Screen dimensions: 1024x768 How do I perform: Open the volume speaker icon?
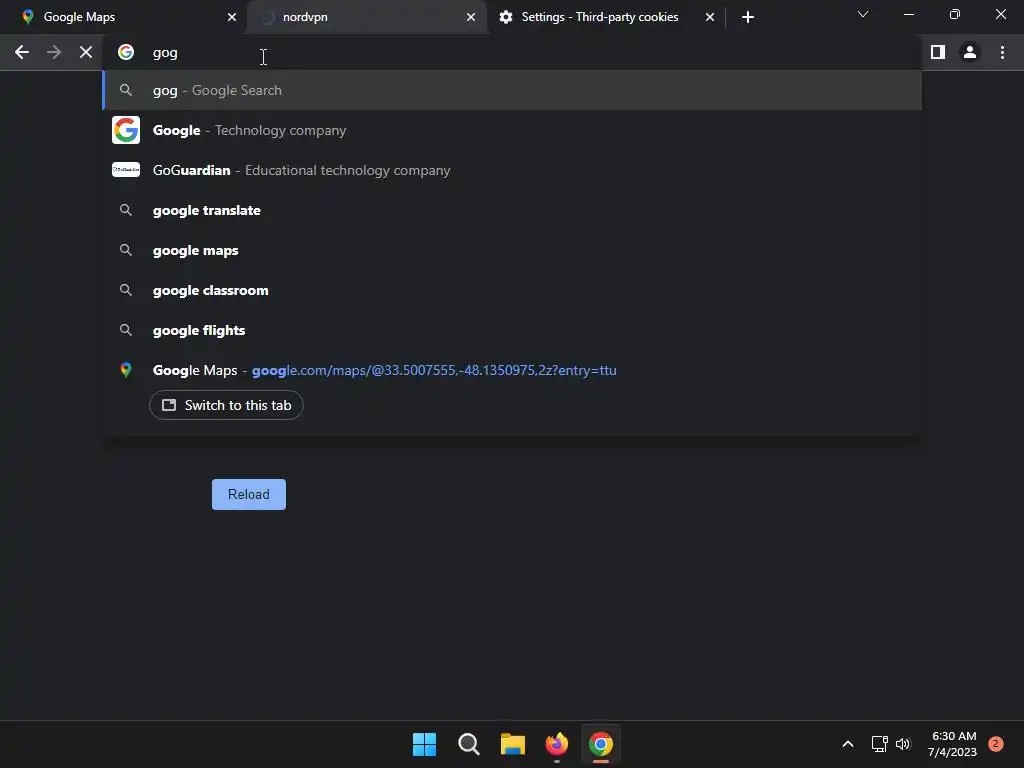point(903,744)
